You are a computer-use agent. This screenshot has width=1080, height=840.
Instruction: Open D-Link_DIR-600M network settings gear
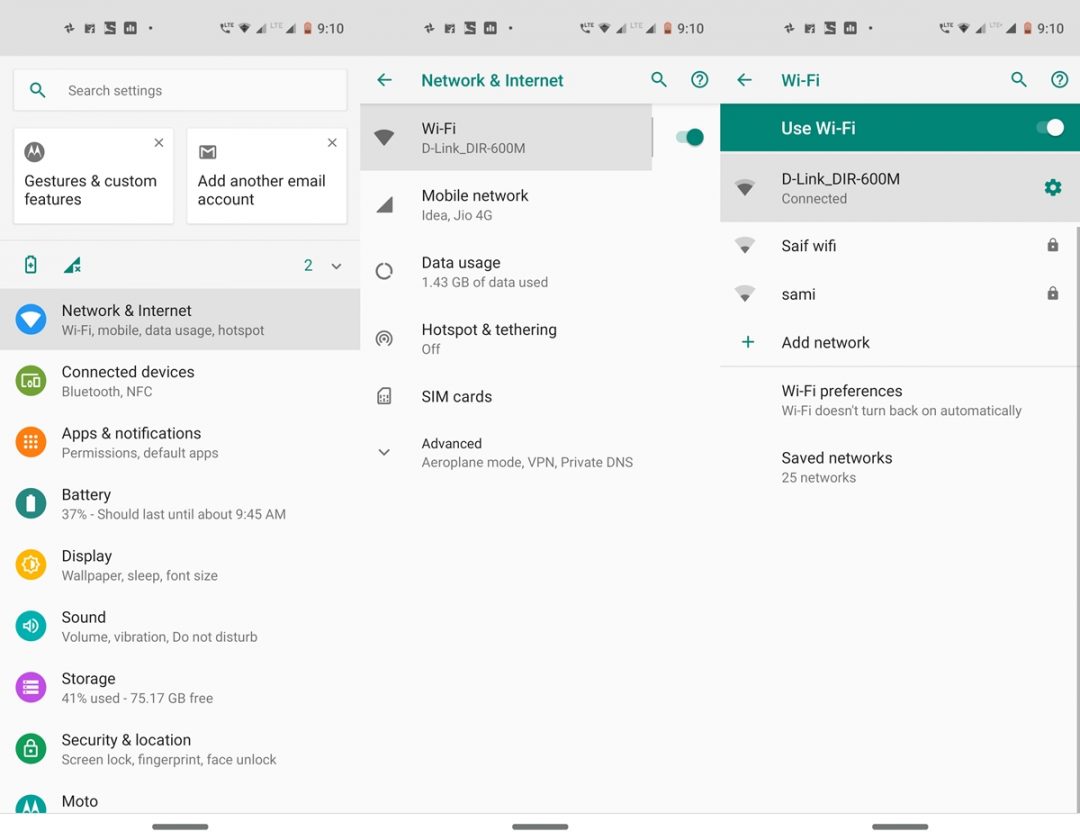coord(1052,187)
